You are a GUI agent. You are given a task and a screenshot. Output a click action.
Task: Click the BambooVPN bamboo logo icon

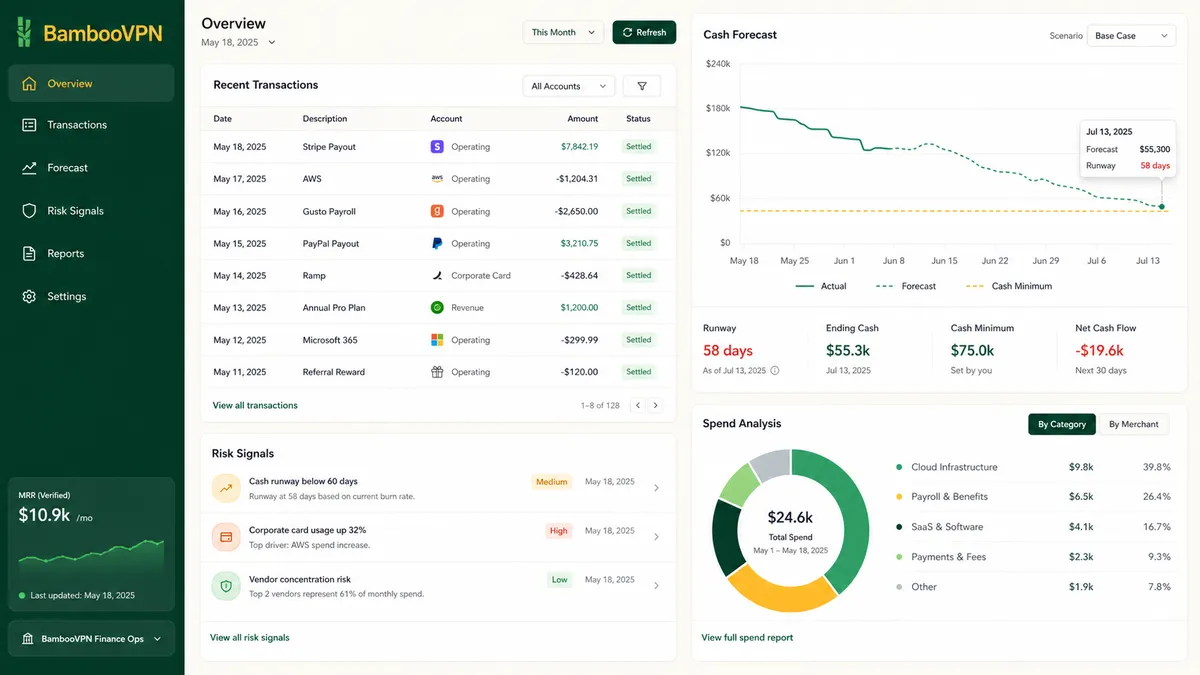pyautogui.click(x=24, y=32)
